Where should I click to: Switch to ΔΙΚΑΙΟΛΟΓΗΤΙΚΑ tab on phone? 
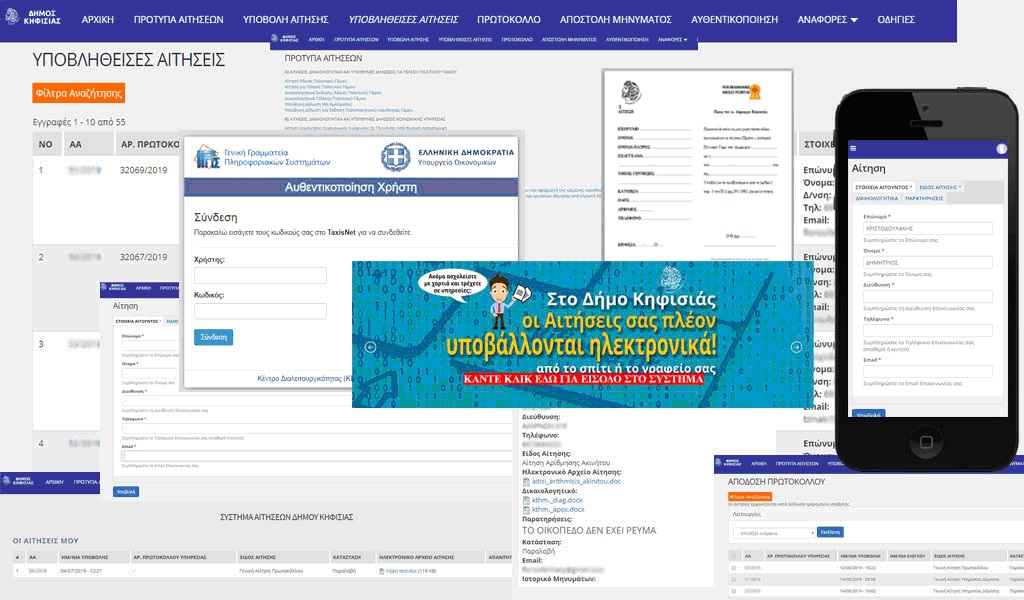click(876, 198)
